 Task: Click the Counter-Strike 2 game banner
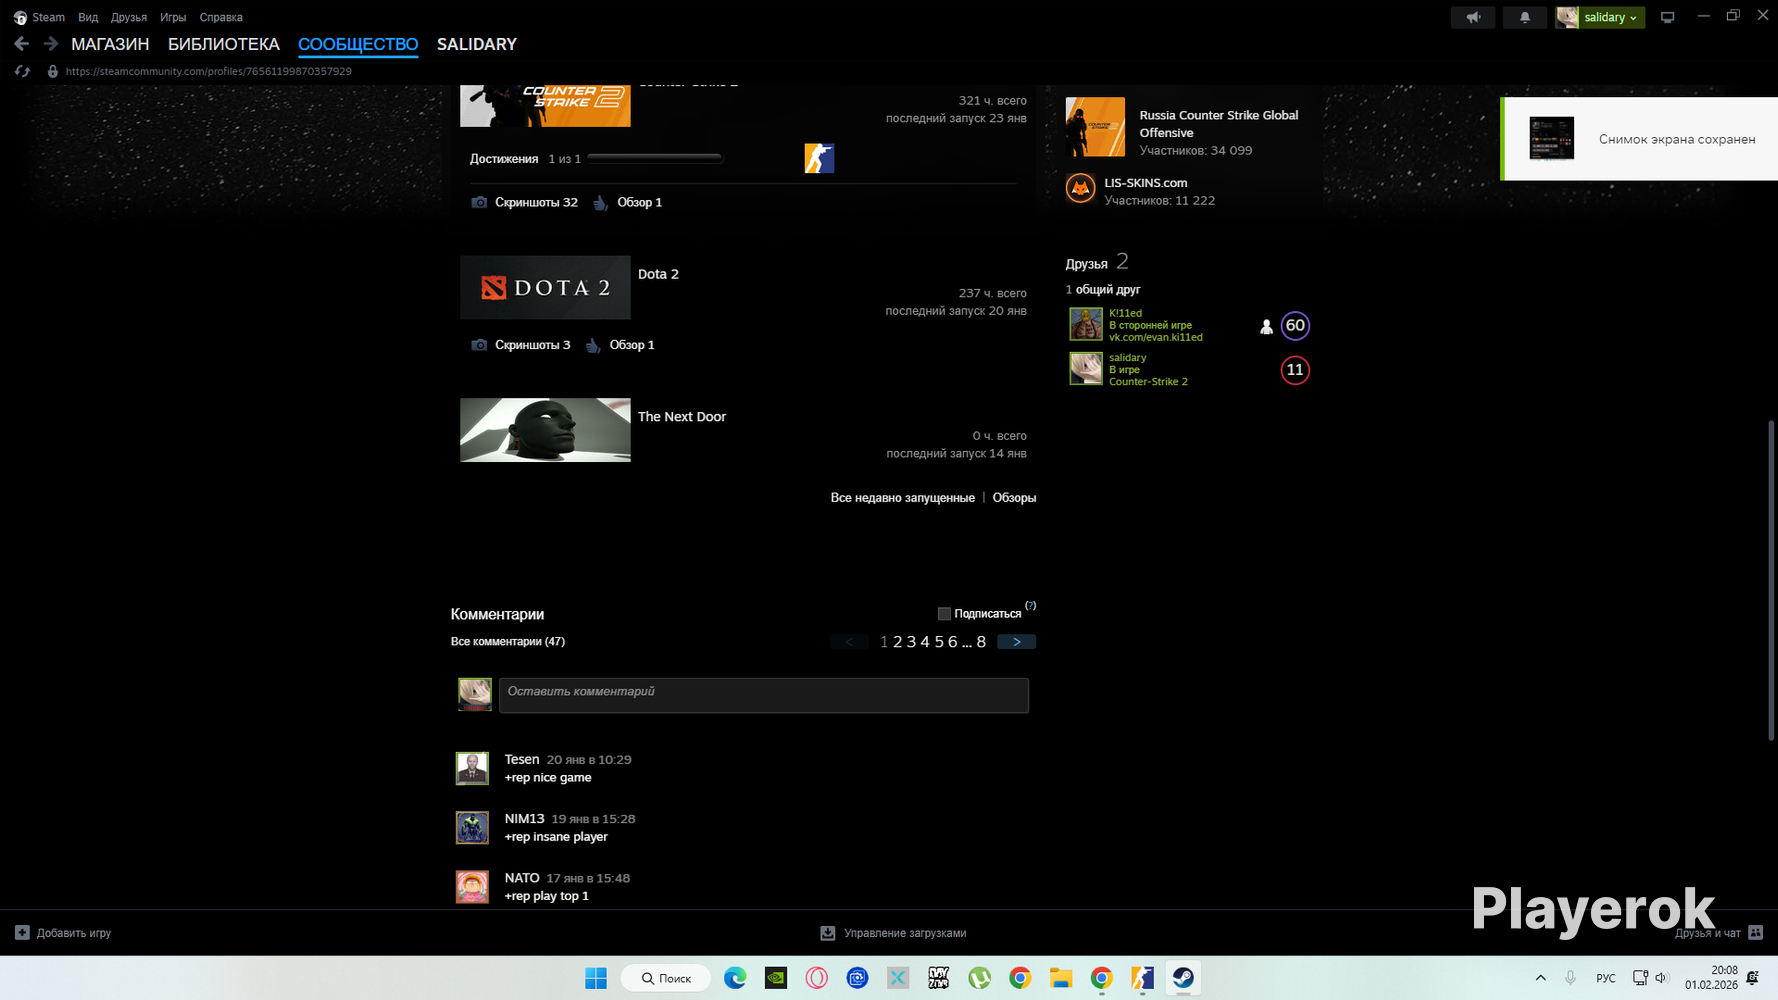(545, 106)
